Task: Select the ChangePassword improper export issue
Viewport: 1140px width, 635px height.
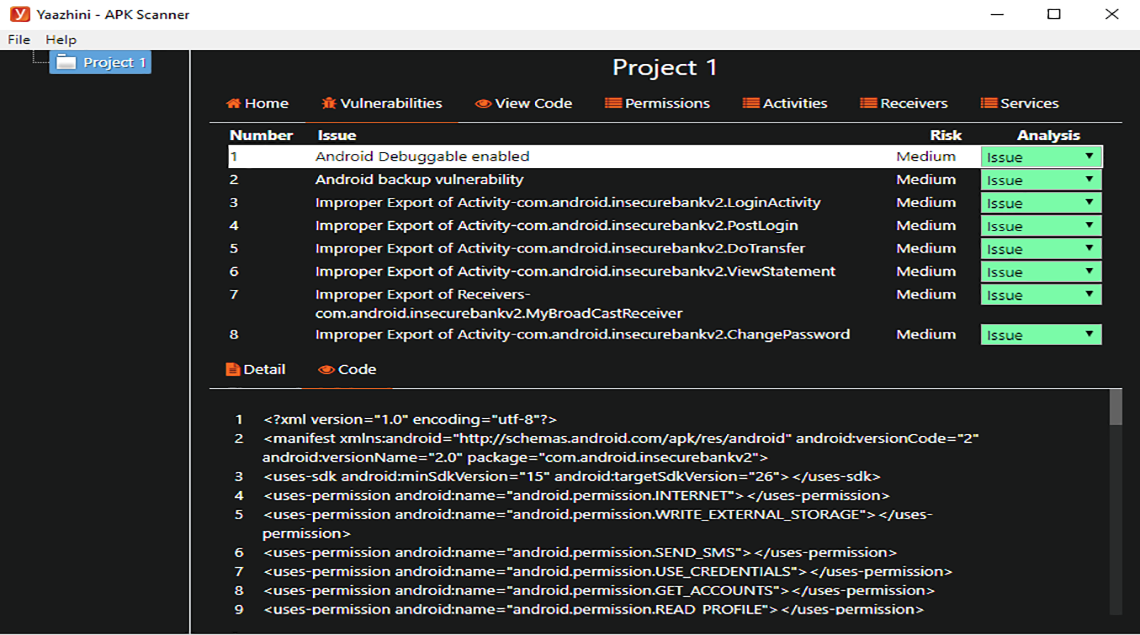Action: tap(665, 335)
